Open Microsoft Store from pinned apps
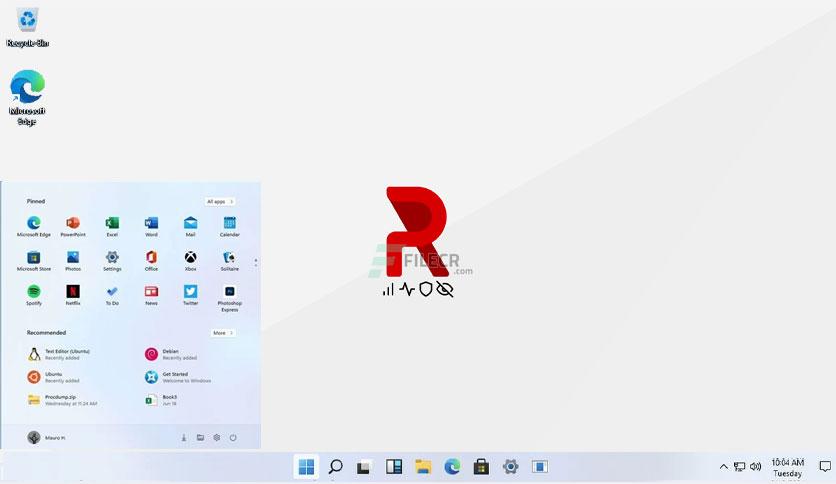This screenshot has width=836, height=484. pos(34,261)
